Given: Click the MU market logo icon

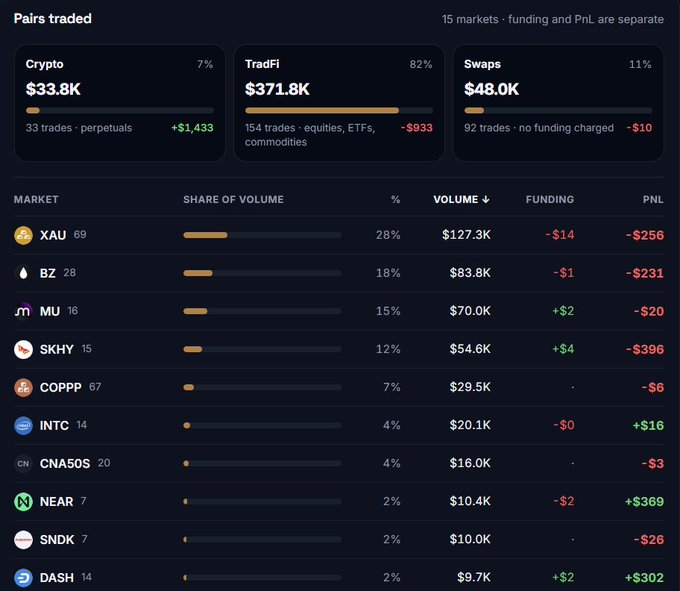Looking at the screenshot, I should click(23, 311).
